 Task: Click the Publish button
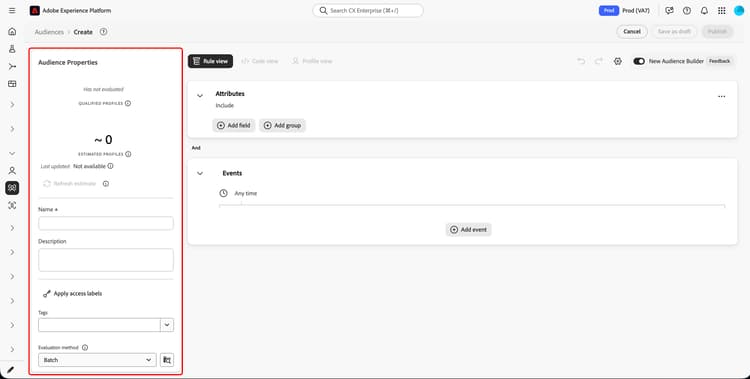coord(717,32)
